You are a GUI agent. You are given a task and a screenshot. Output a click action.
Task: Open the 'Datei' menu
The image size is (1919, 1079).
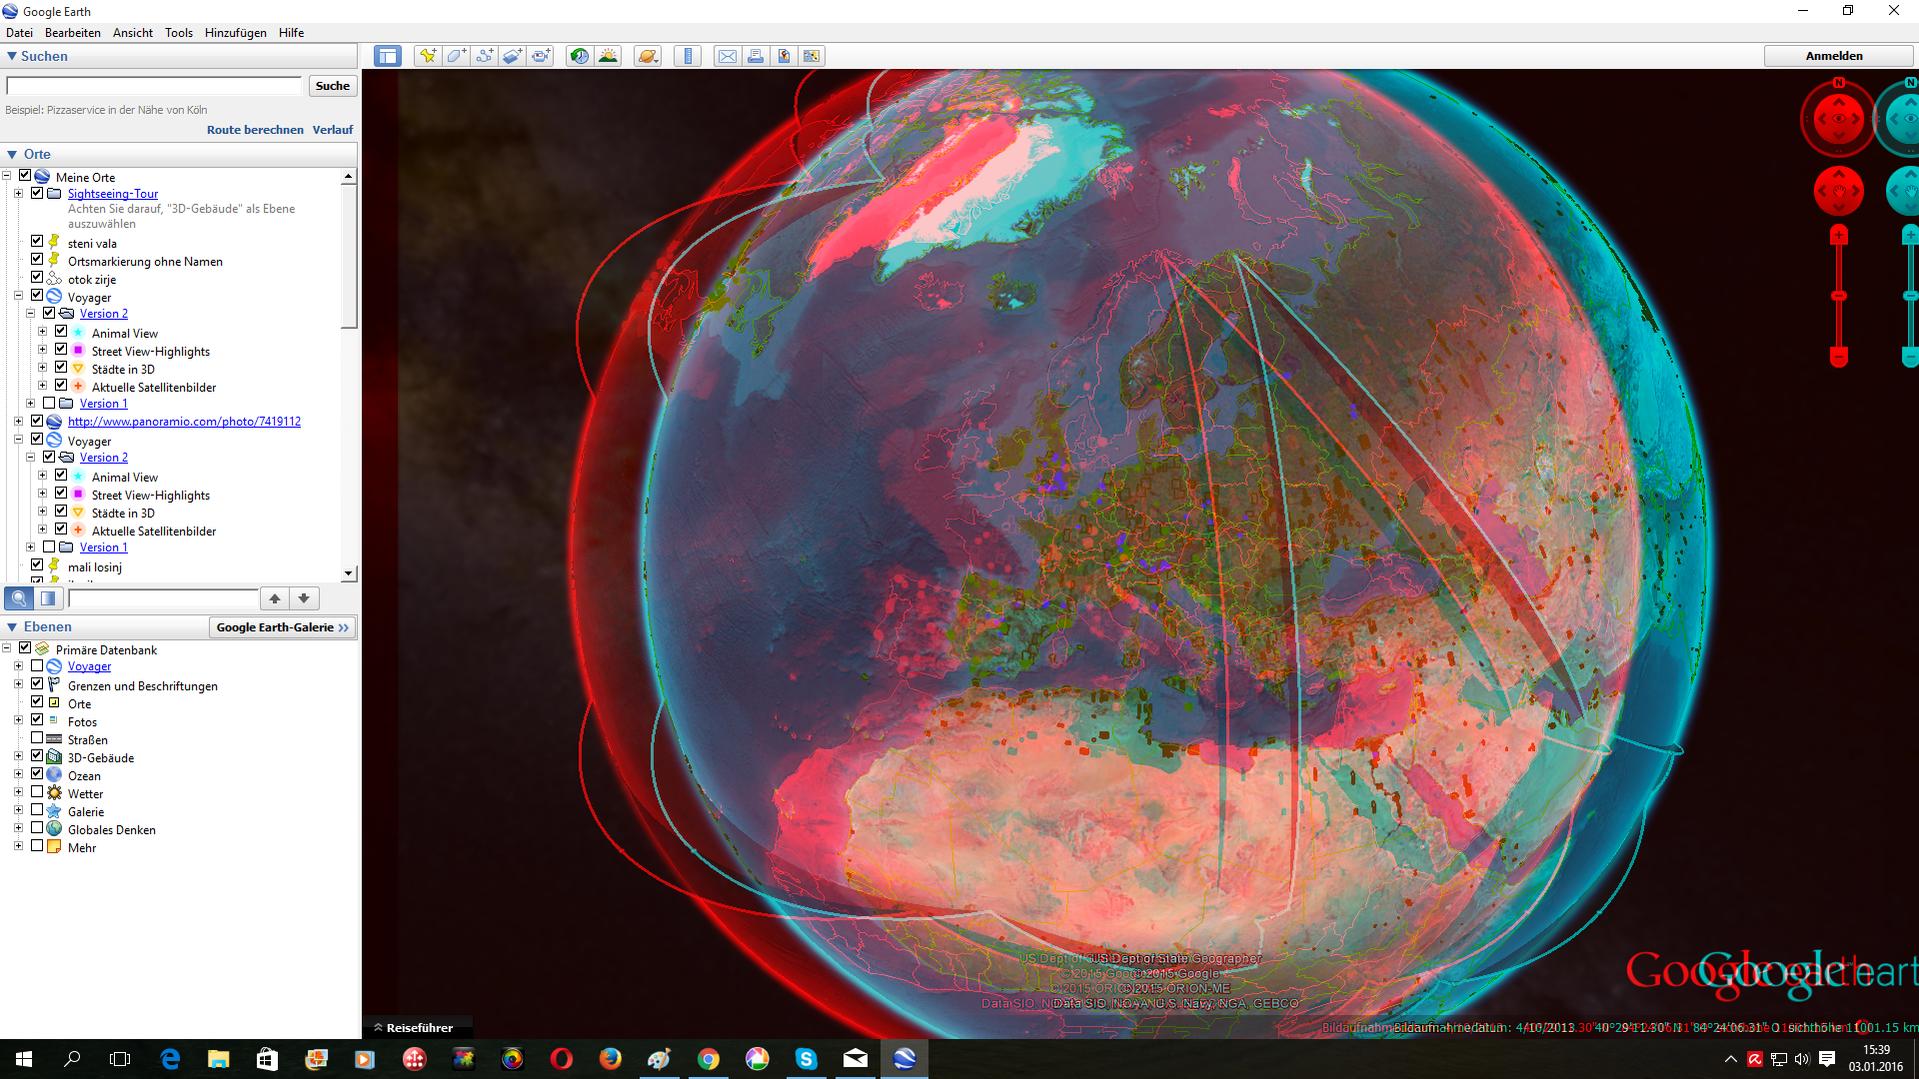coord(19,33)
